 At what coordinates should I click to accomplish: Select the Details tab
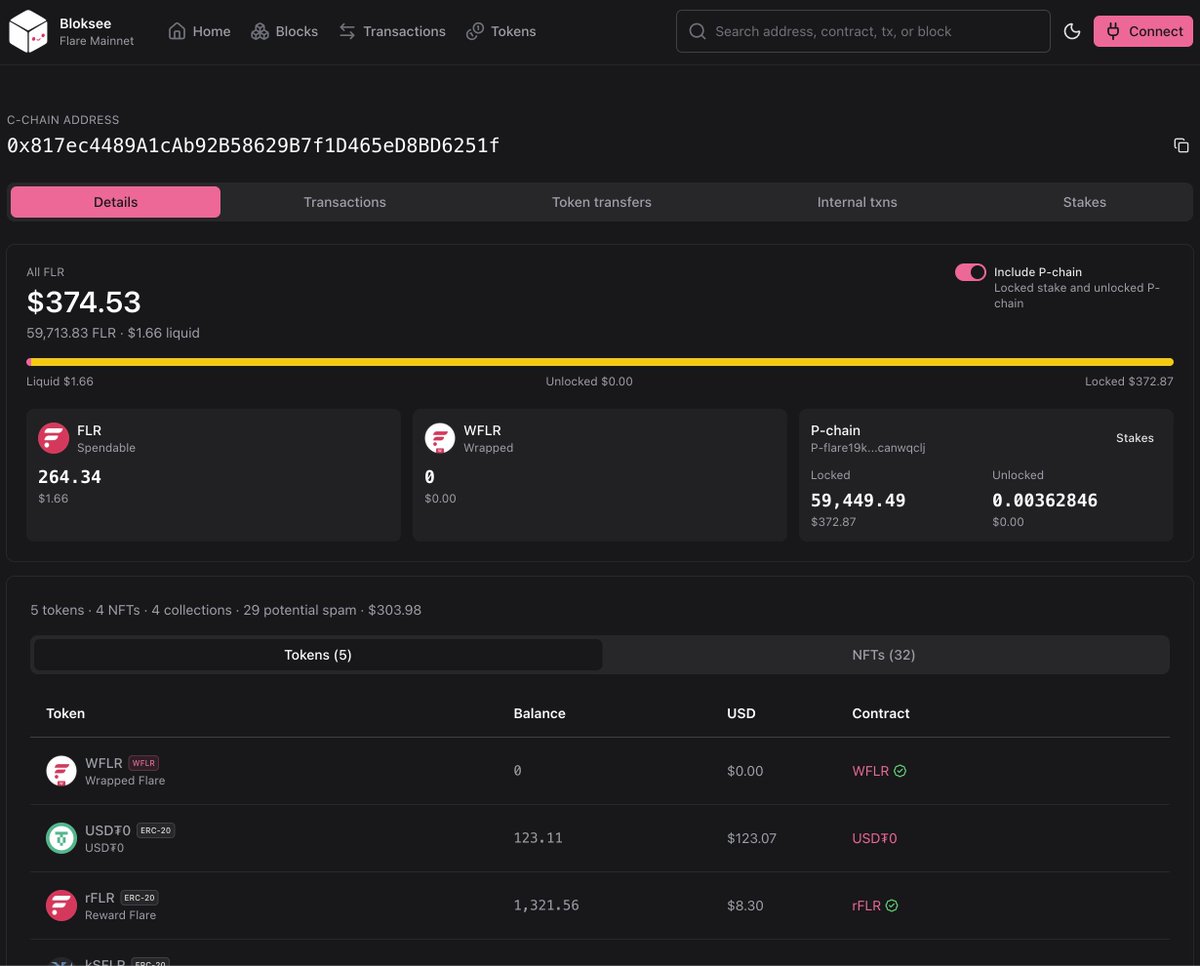116,202
